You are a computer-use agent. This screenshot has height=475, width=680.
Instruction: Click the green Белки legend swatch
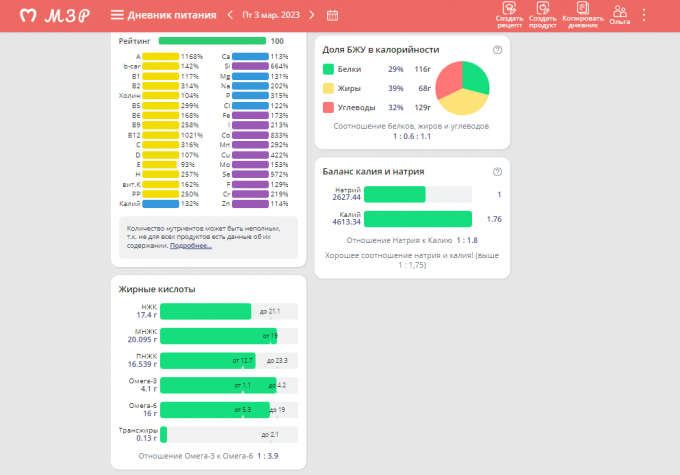[328, 69]
